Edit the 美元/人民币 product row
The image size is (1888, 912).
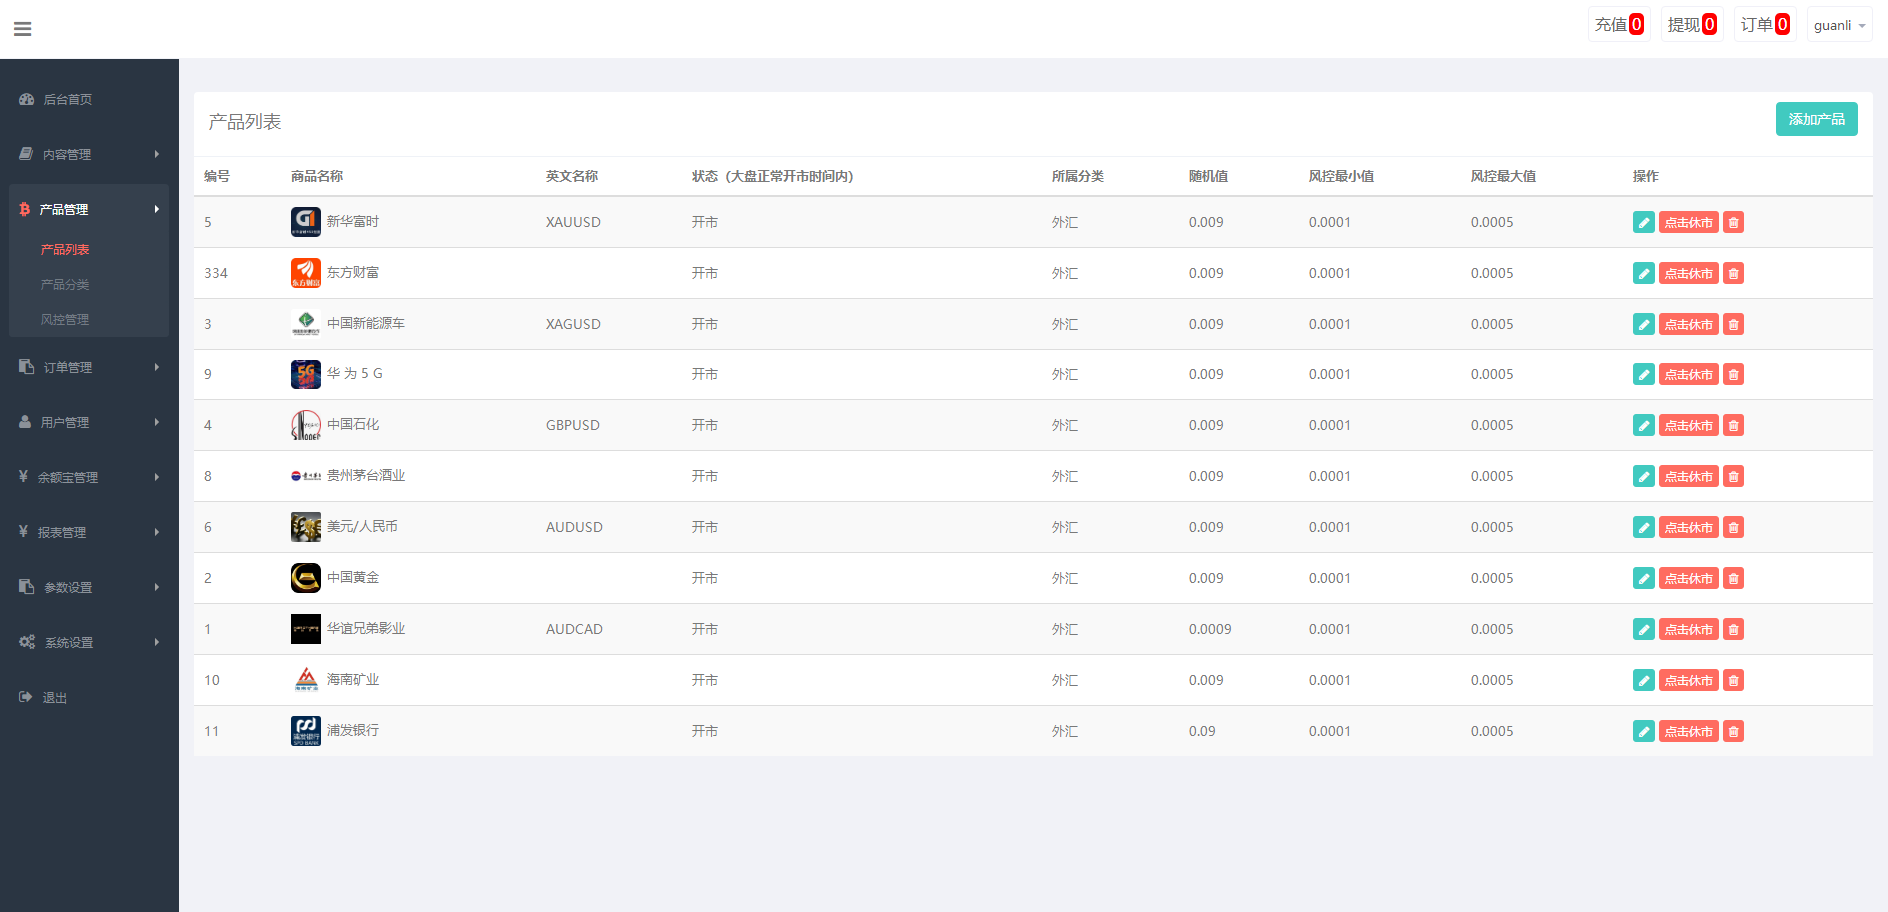coord(1643,527)
